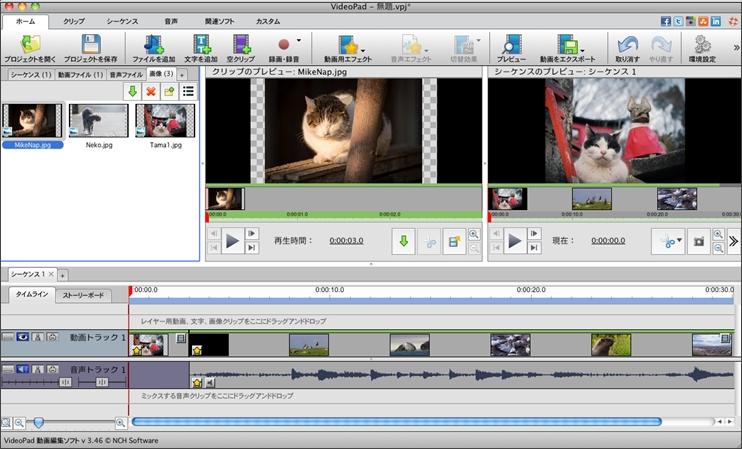Play the sequence preview
This screenshot has width=742, height=449.
click(514, 241)
